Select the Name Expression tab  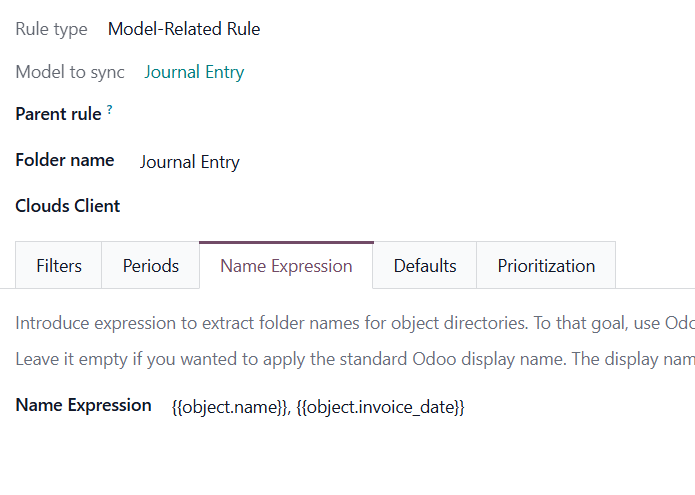pos(286,266)
